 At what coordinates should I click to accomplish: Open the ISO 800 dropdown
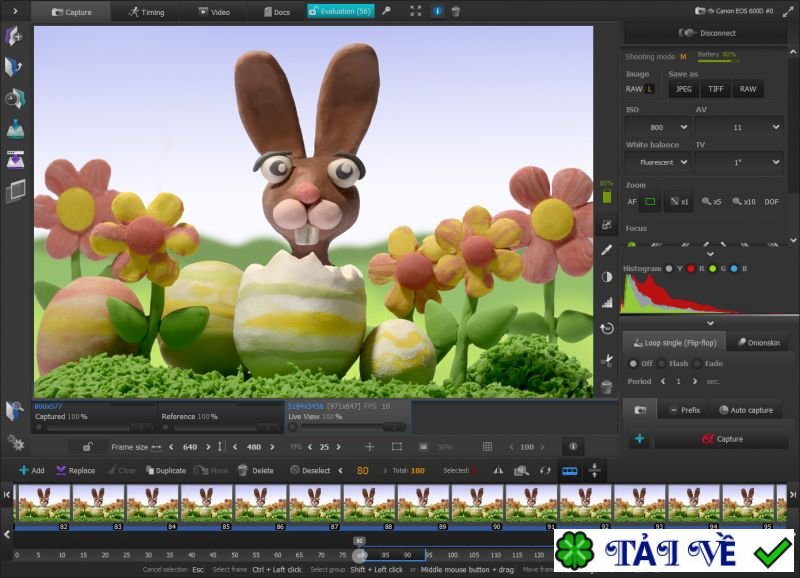click(x=657, y=128)
